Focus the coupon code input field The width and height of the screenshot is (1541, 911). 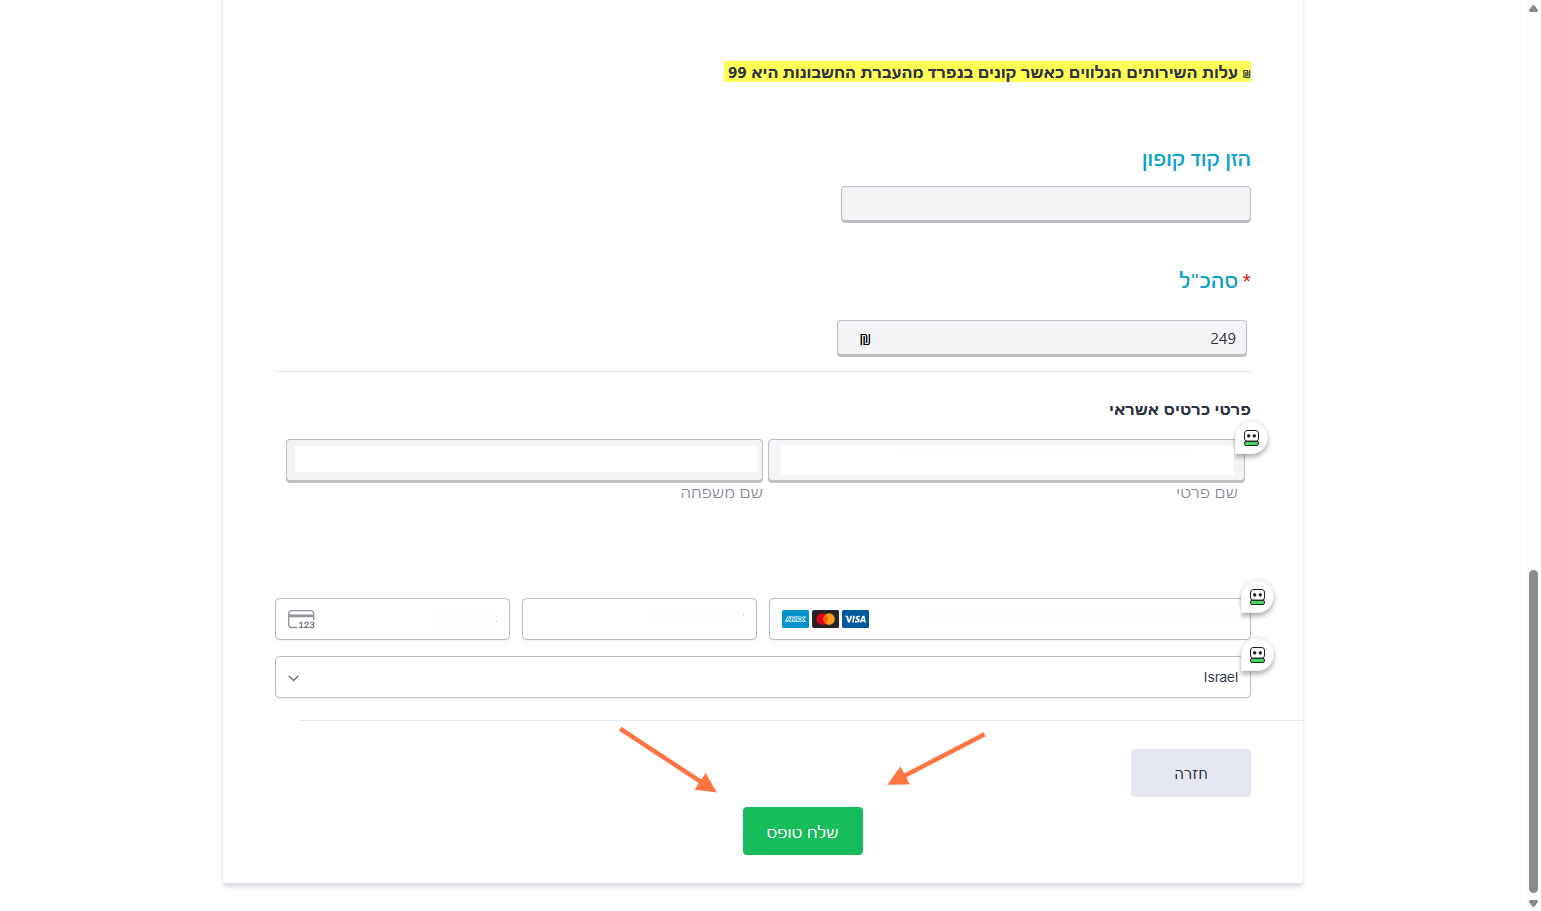click(1045, 204)
